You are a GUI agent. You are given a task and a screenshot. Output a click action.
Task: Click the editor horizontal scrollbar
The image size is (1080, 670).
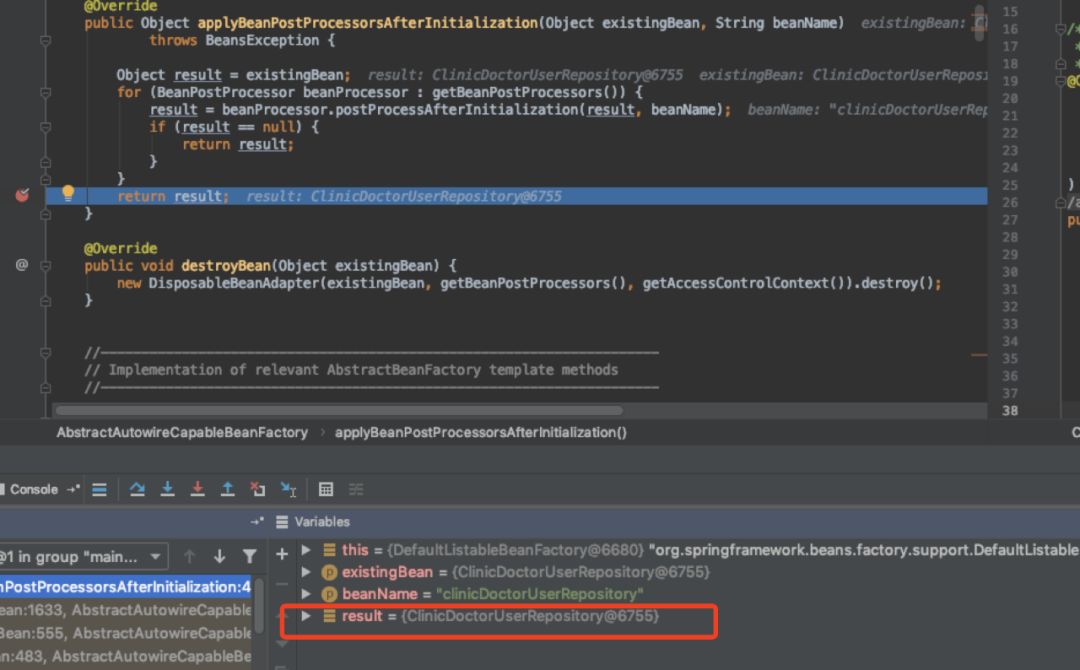[340, 410]
